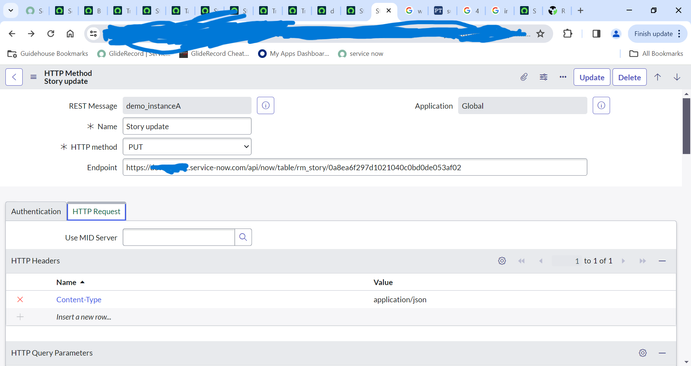Image resolution: width=691 pixels, height=366 pixels.
Task: Open the form context hamburger menu
Action: pyautogui.click(x=33, y=77)
